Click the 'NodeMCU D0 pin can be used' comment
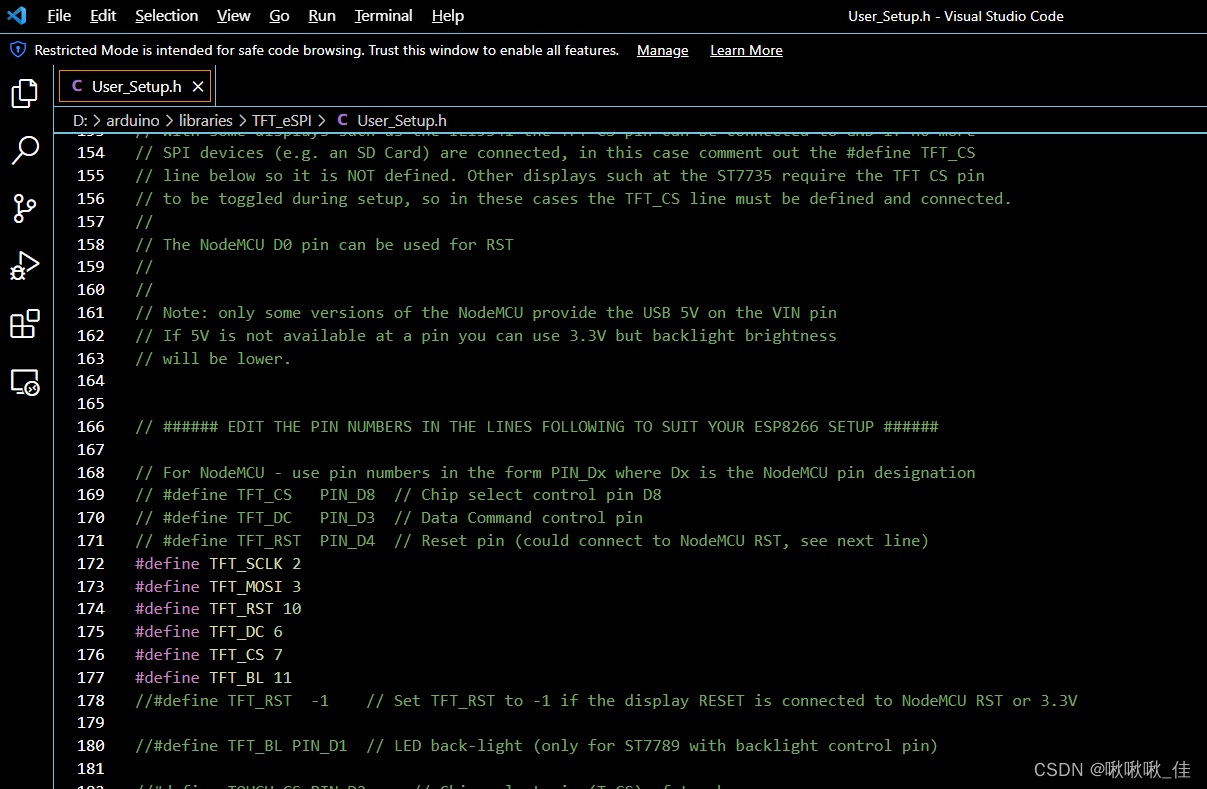The image size is (1207, 789). (x=324, y=244)
